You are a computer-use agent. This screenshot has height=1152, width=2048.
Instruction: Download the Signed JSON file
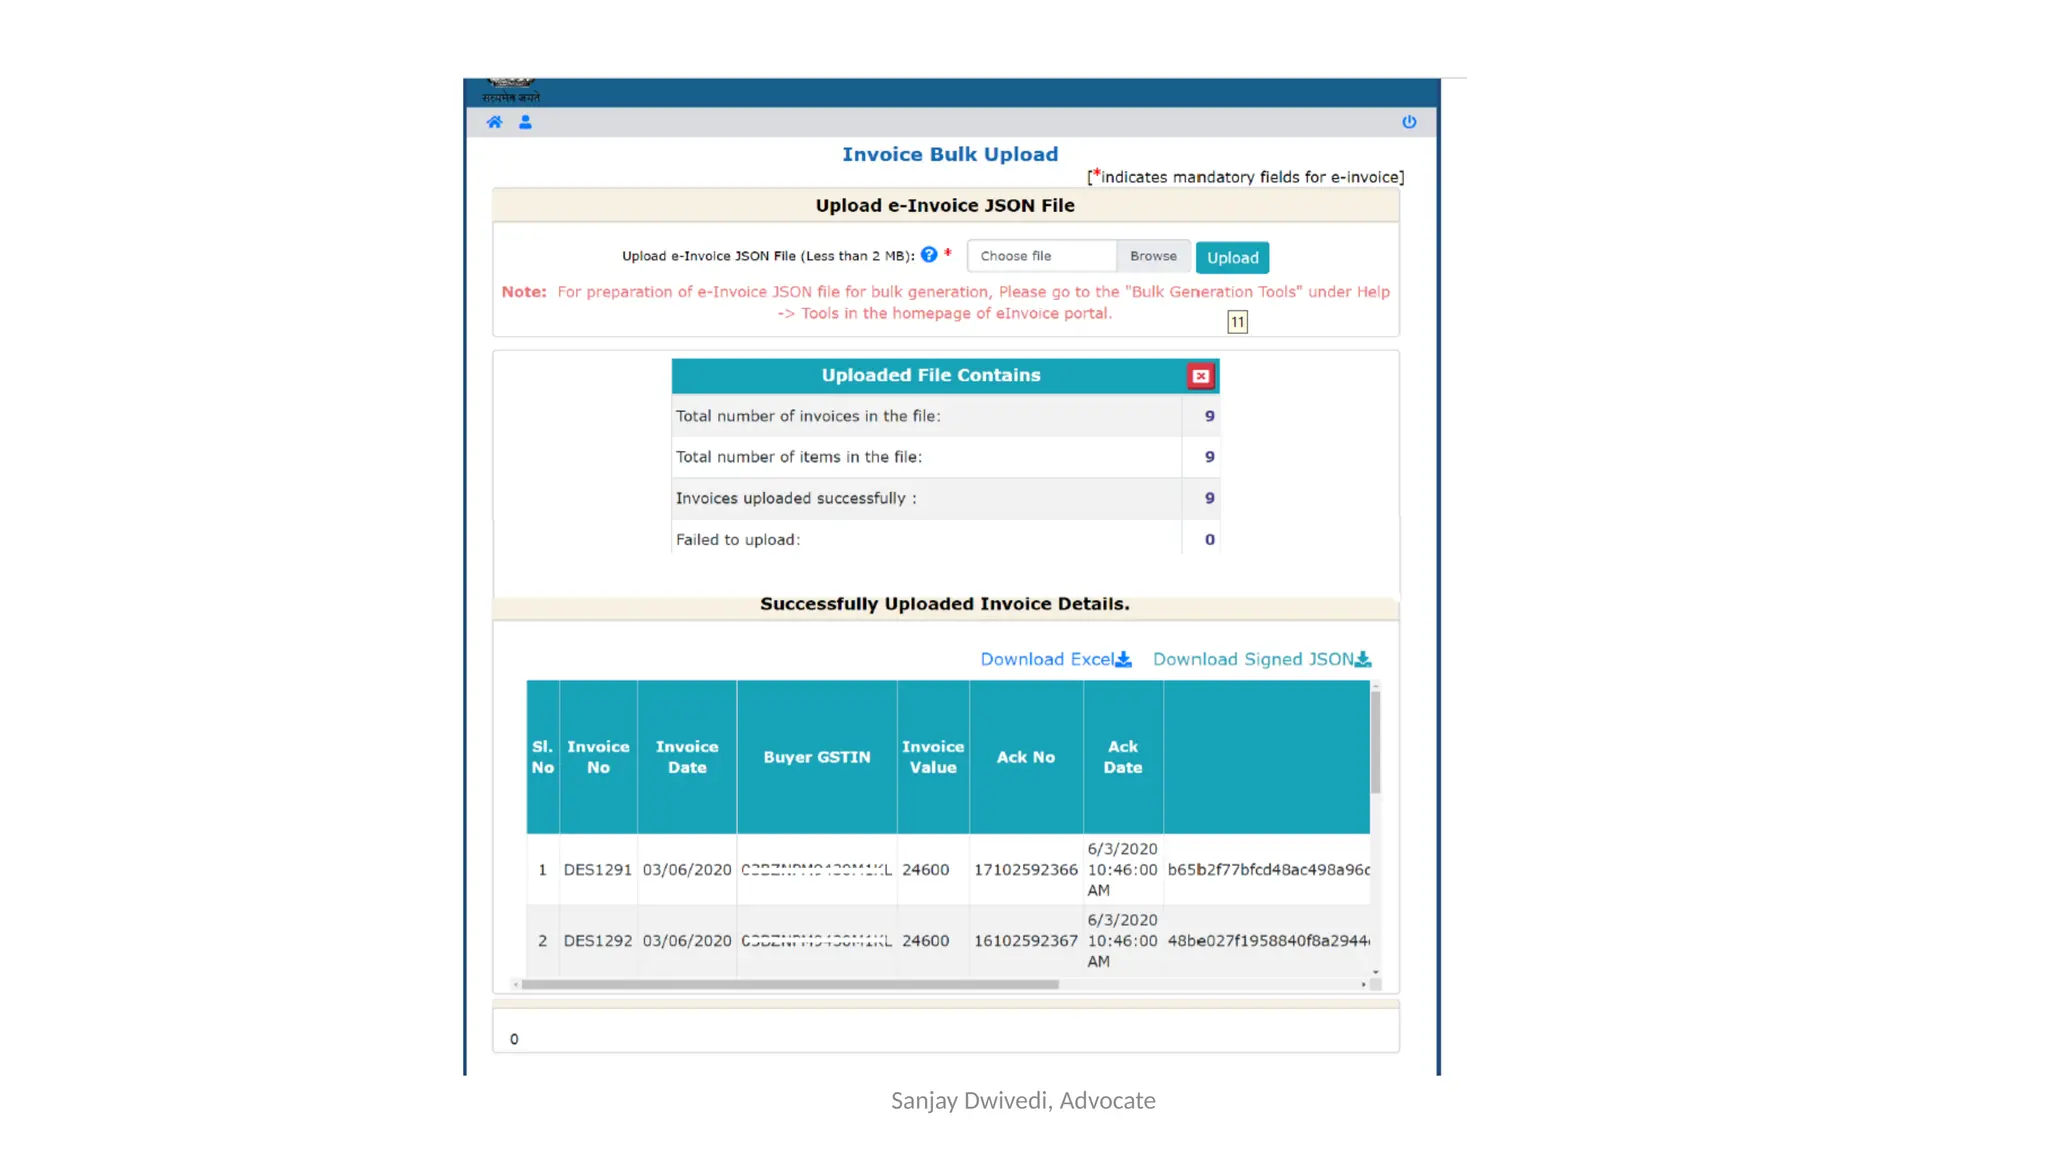coord(1261,659)
